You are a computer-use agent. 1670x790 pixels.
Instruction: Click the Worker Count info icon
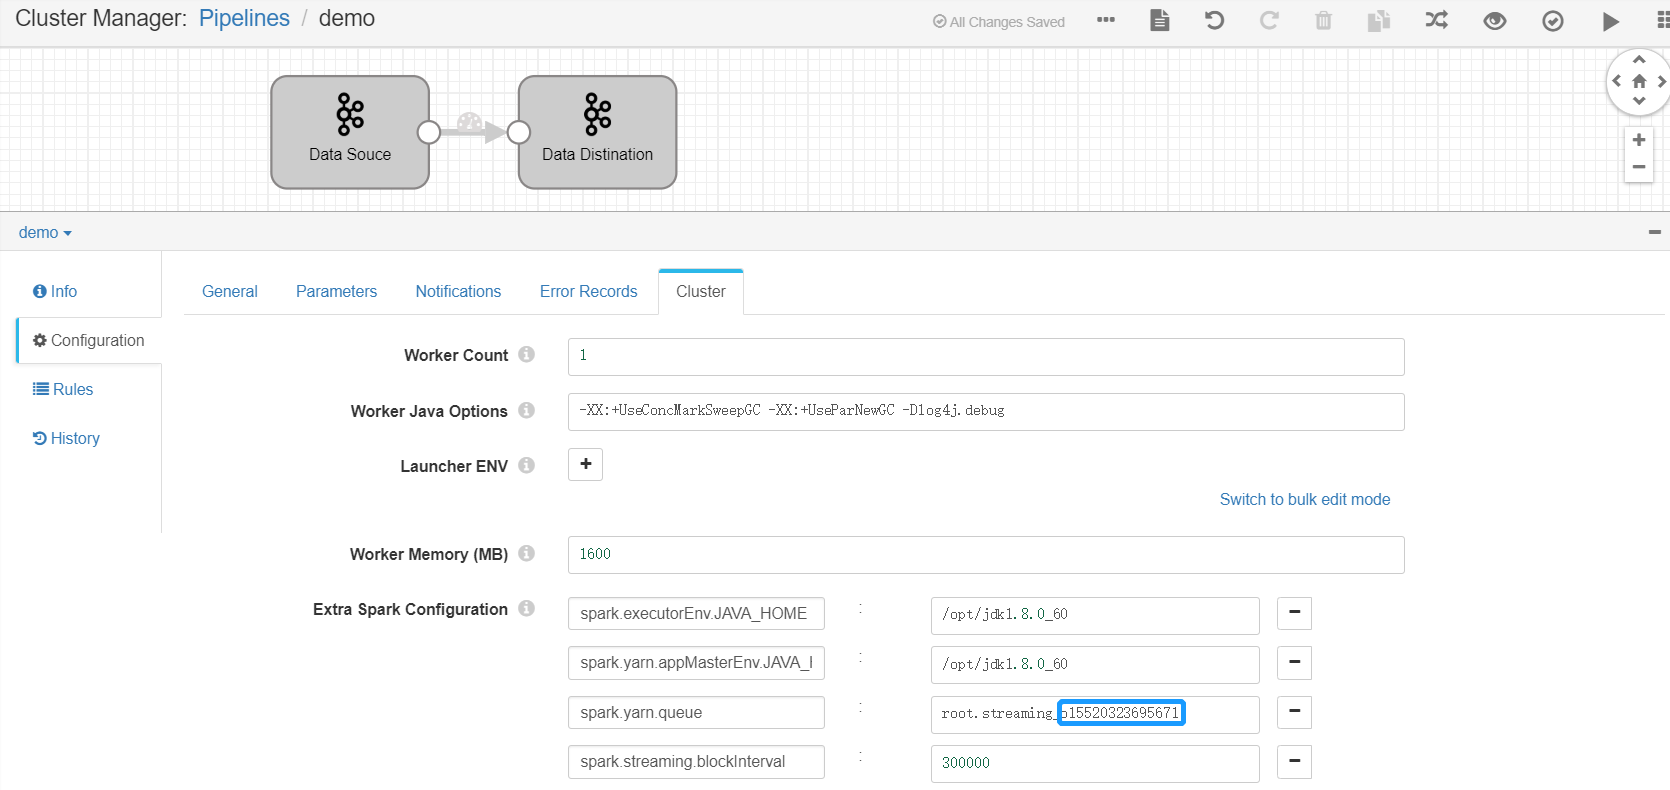coord(526,354)
